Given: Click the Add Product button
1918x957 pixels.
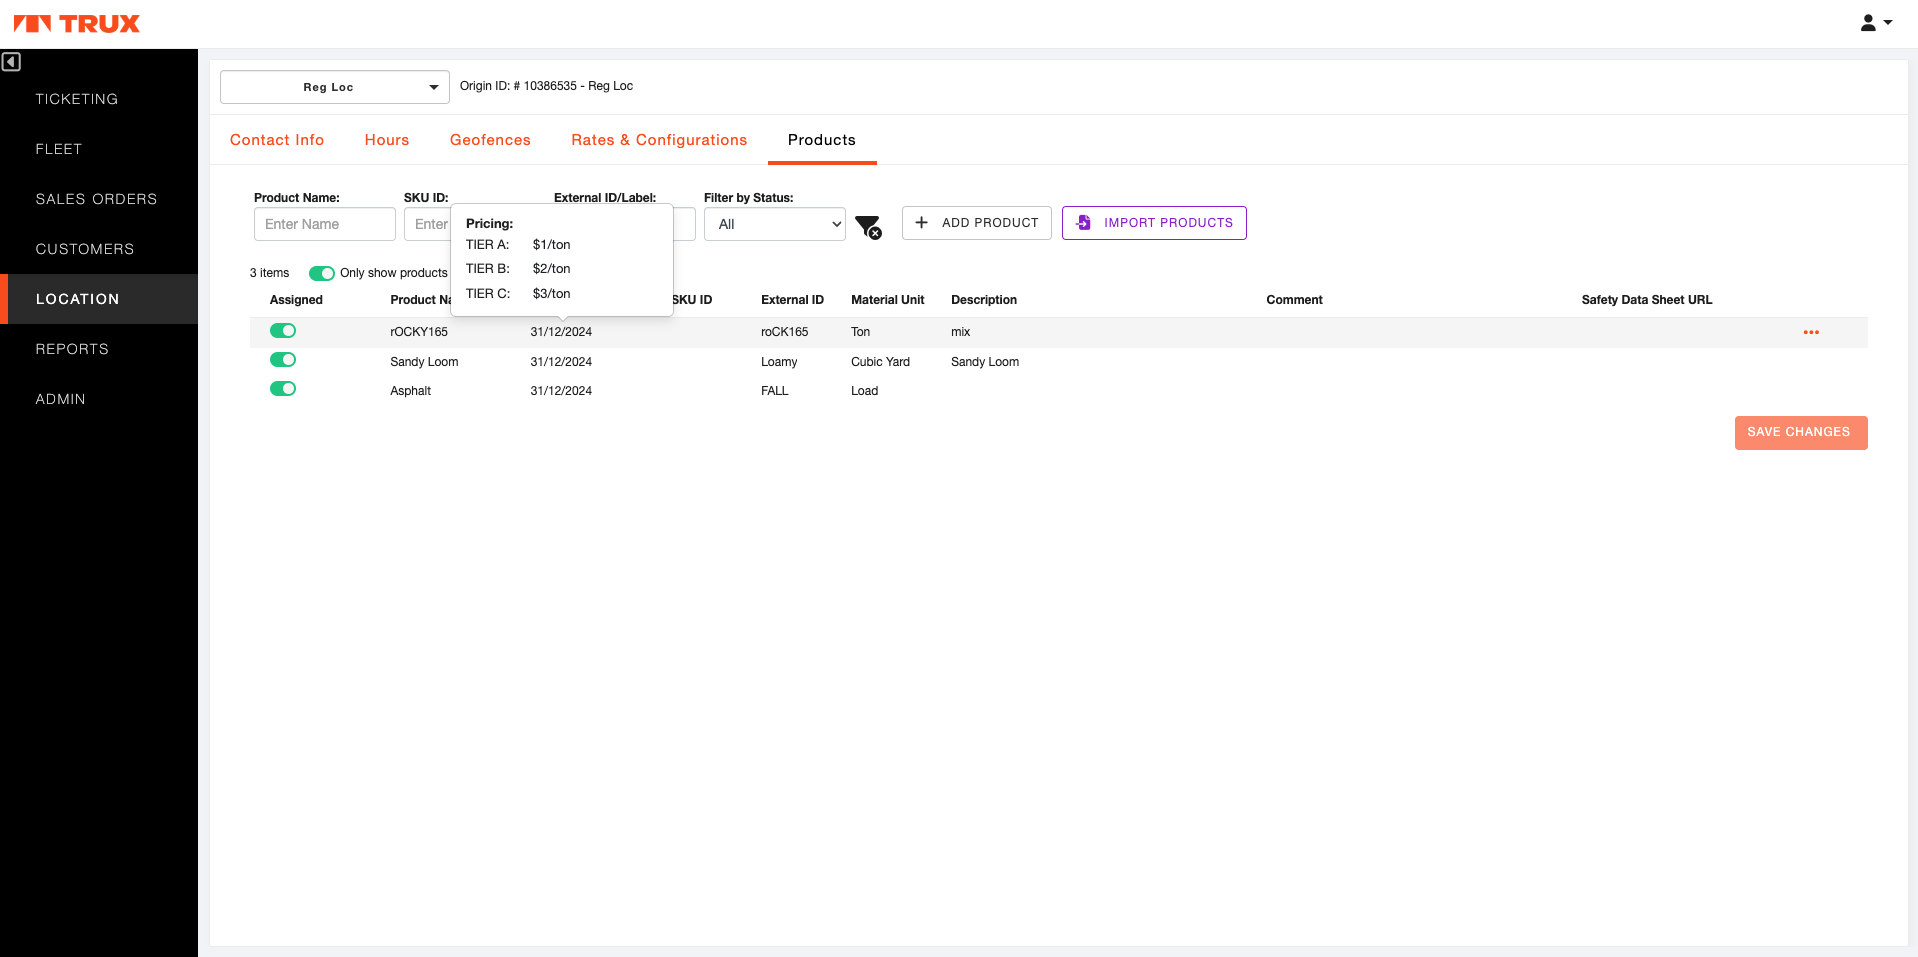Looking at the screenshot, I should click(x=977, y=223).
